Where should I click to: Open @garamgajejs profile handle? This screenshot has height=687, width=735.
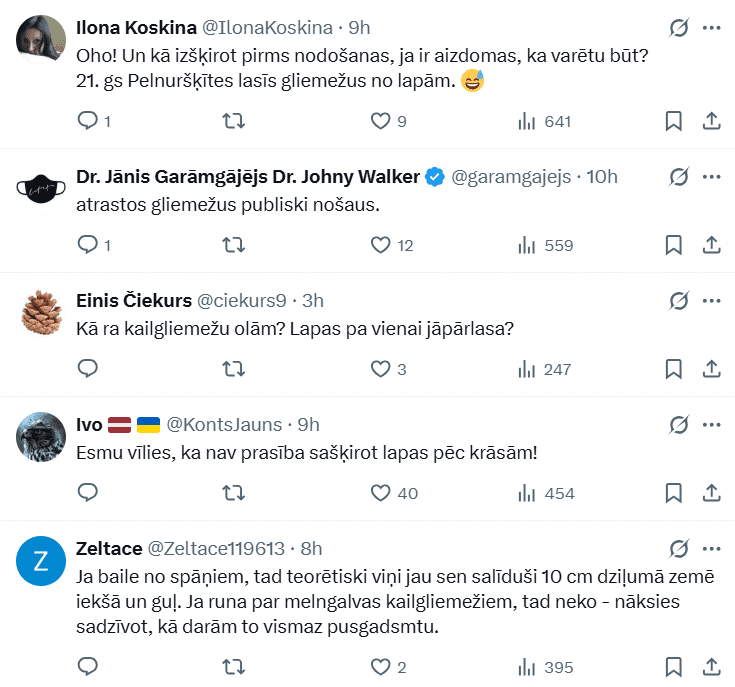coord(511,177)
